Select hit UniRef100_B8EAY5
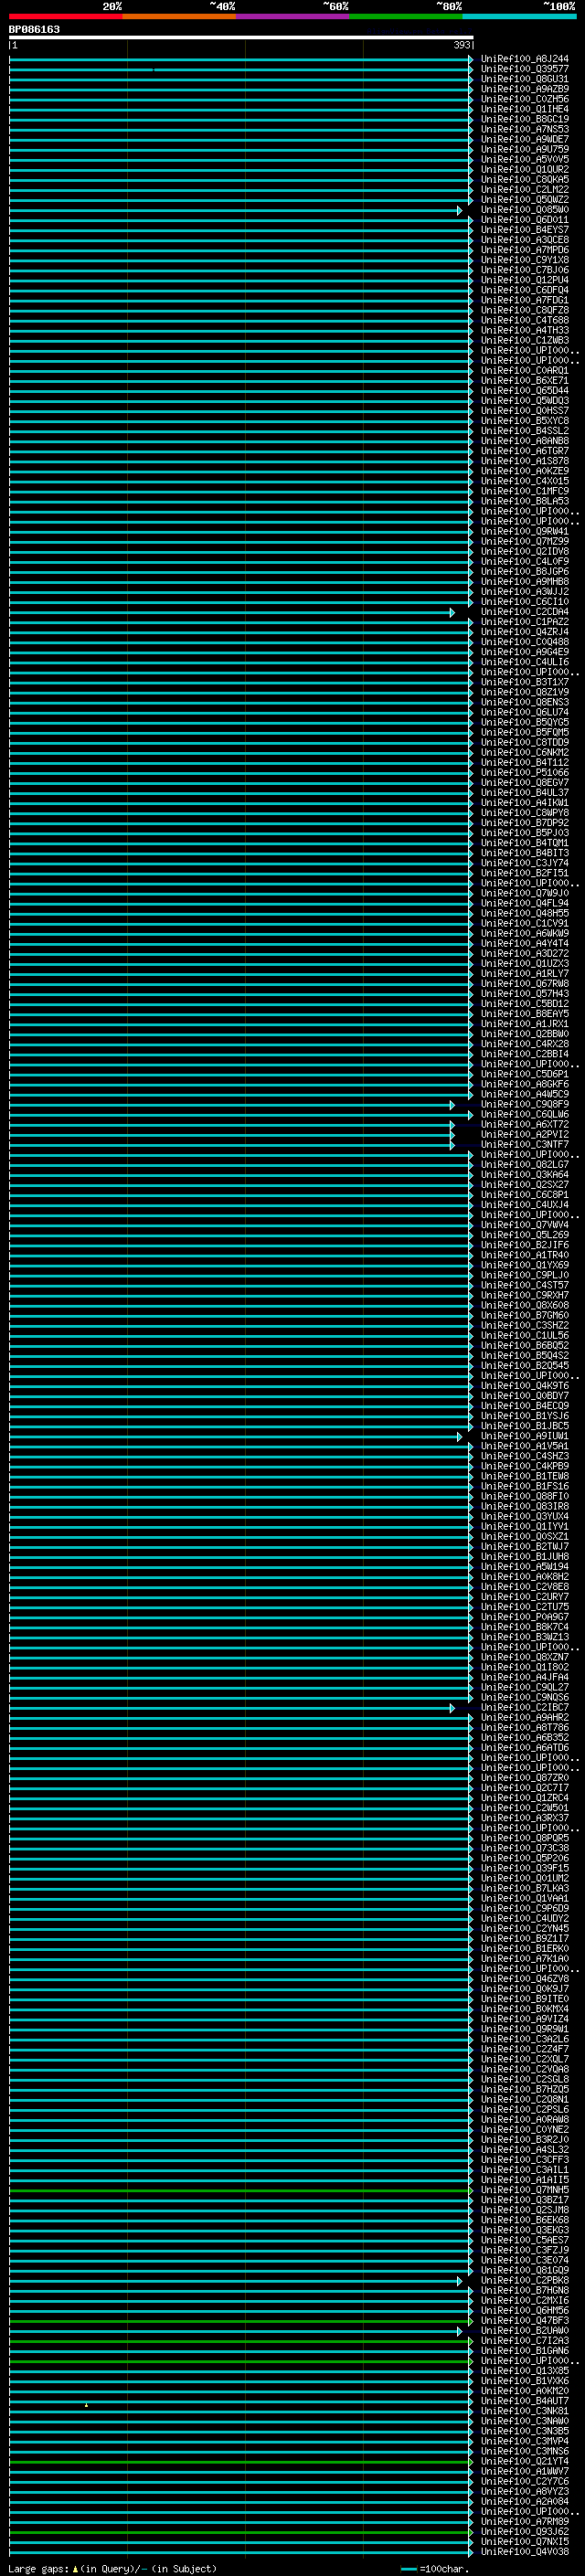The image size is (585, 2576). (x=525, y=1014)
